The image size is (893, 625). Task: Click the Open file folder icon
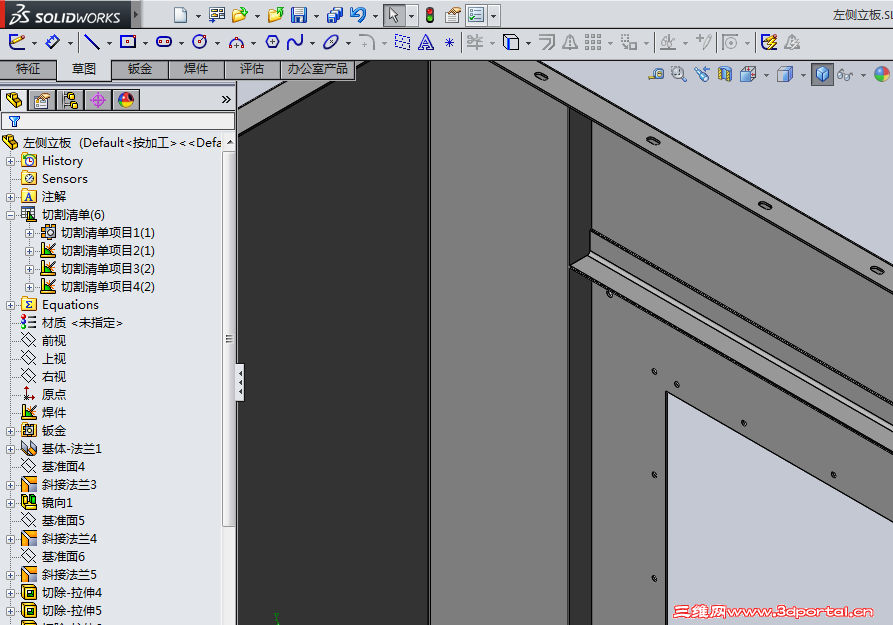click(x=240, y=15)
